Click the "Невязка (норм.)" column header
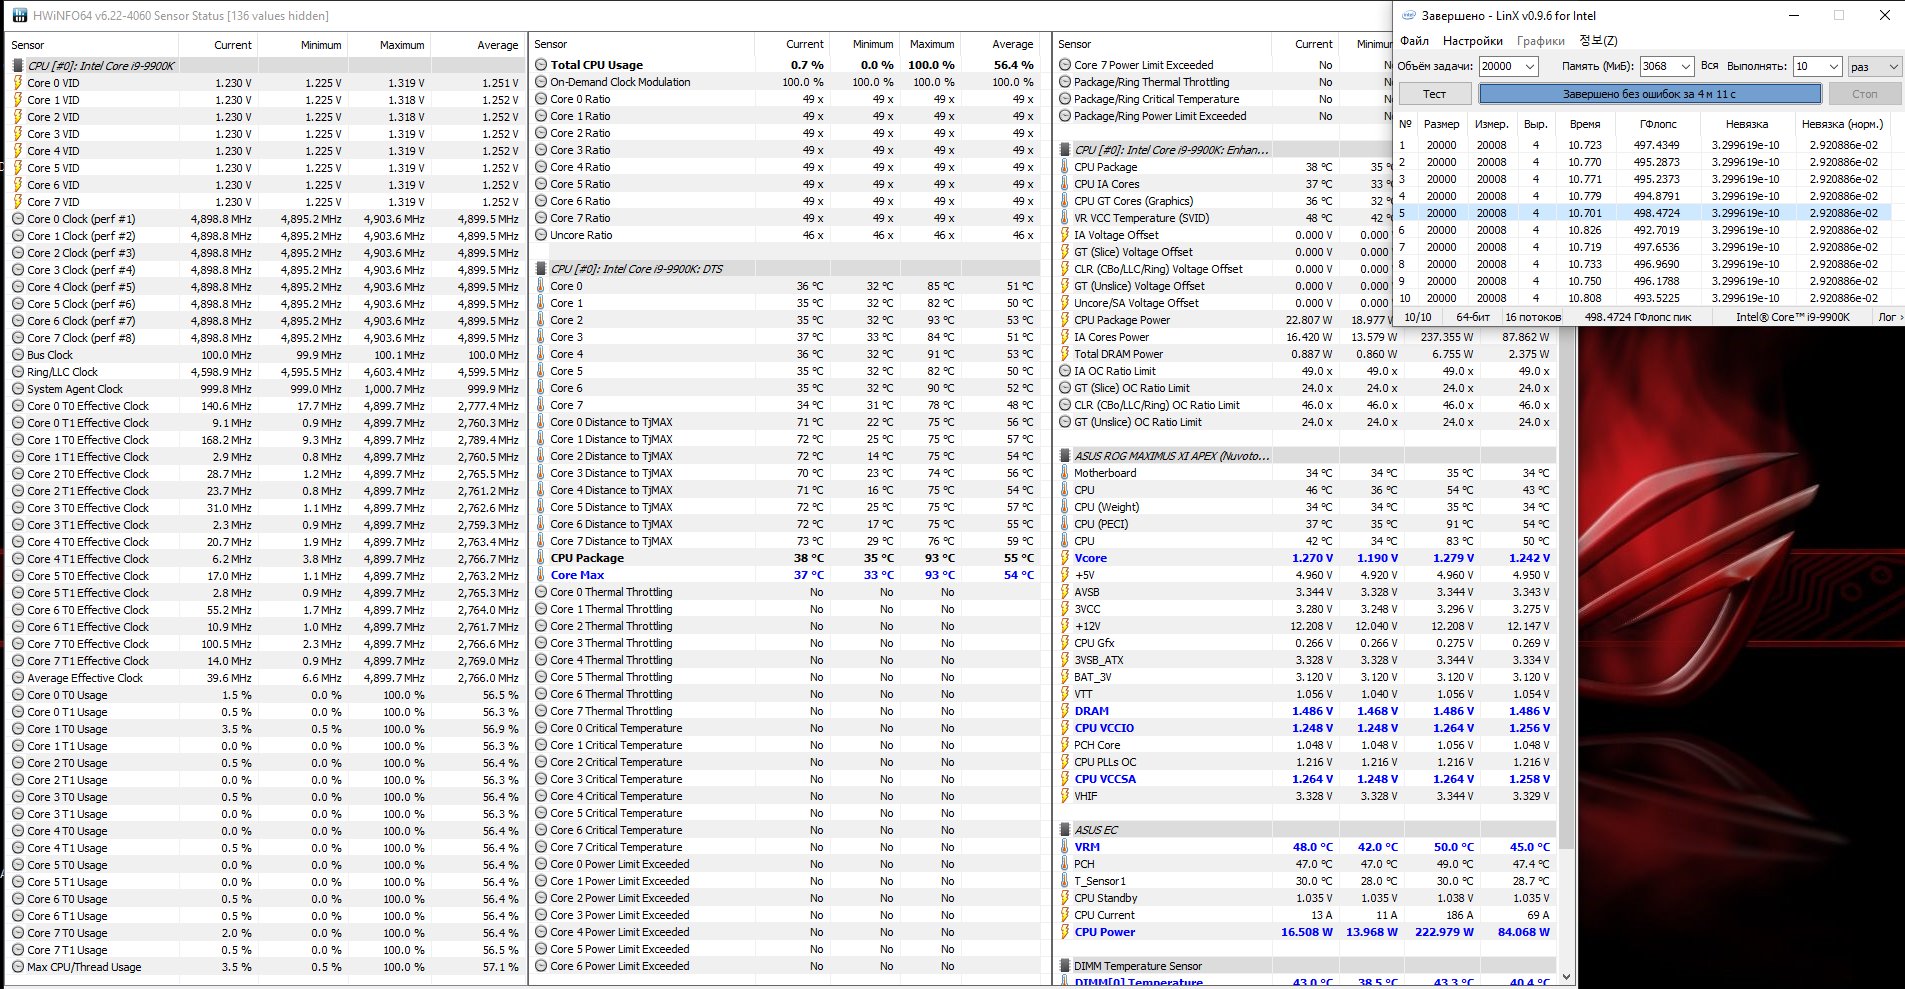Screen dimensions: 1905x989 click(1842, 124)
